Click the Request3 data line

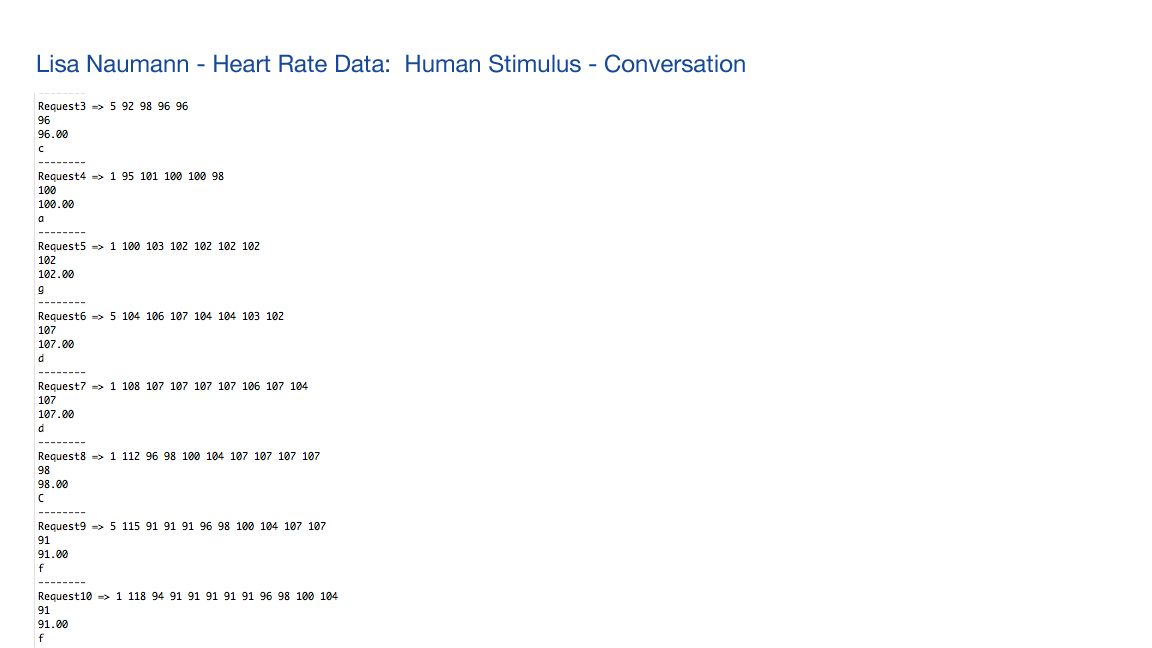pyautogui.click(x=113, y=106)
